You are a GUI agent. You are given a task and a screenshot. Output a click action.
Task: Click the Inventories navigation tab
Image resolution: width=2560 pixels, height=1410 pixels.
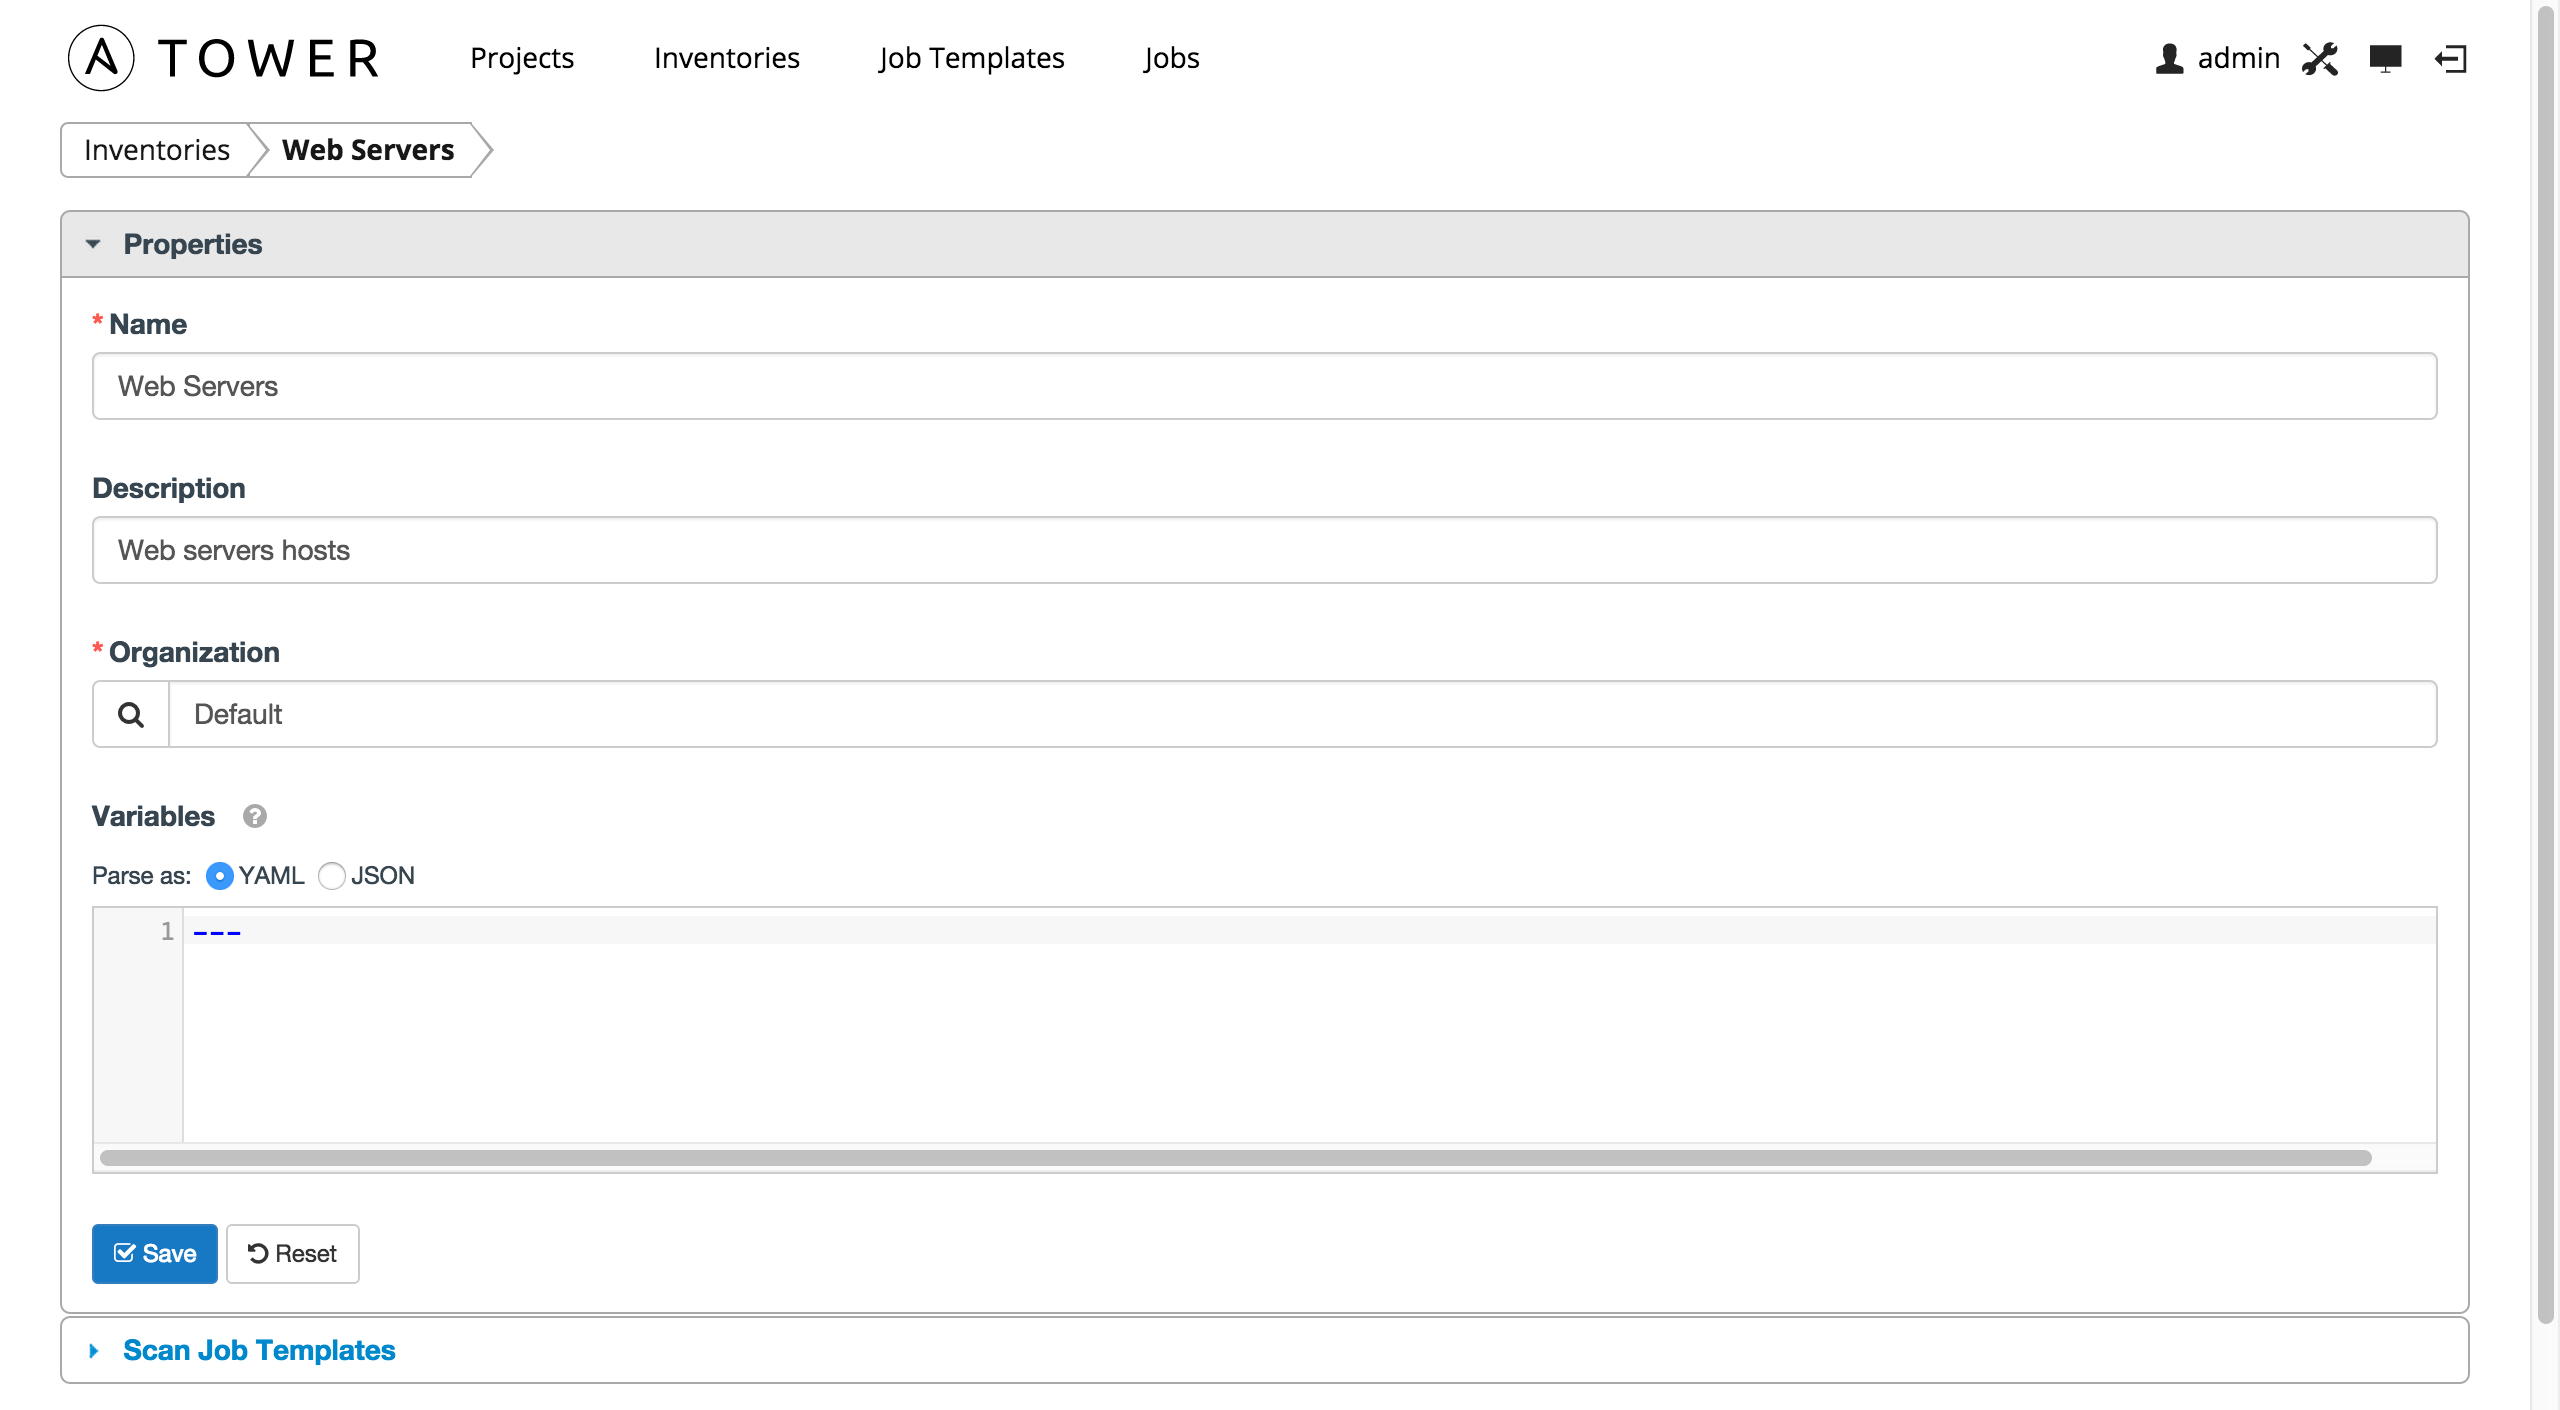click(727, 57)
